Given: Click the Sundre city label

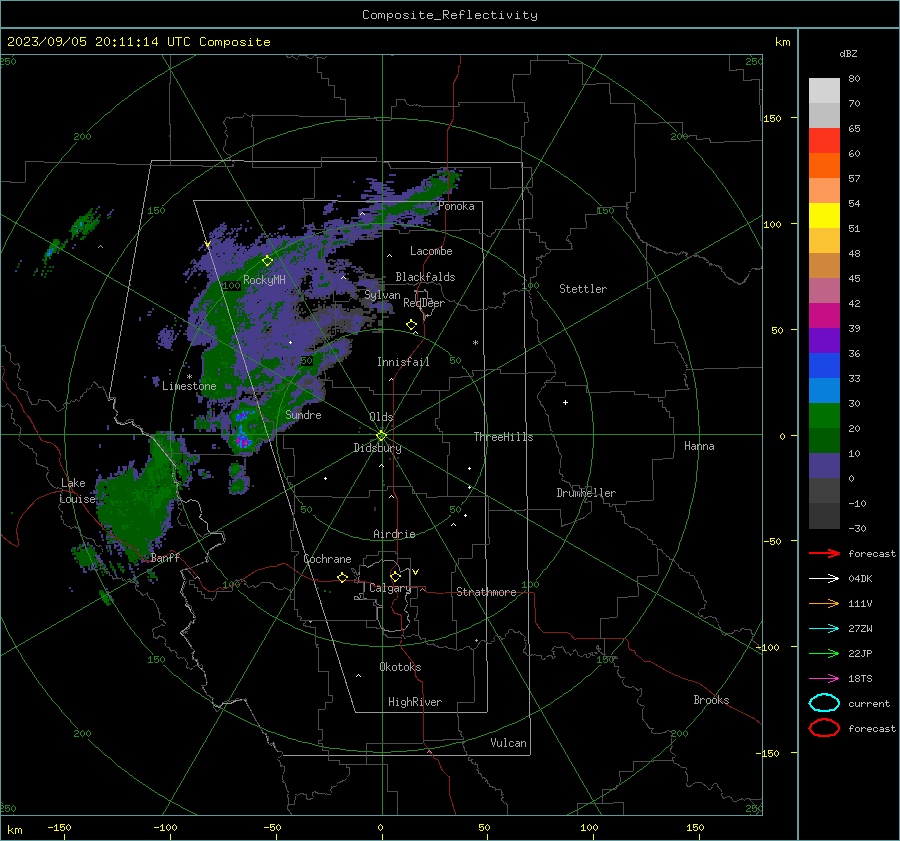Looking at the screenshot, I should pyautogui.click(x=303, y=414).
